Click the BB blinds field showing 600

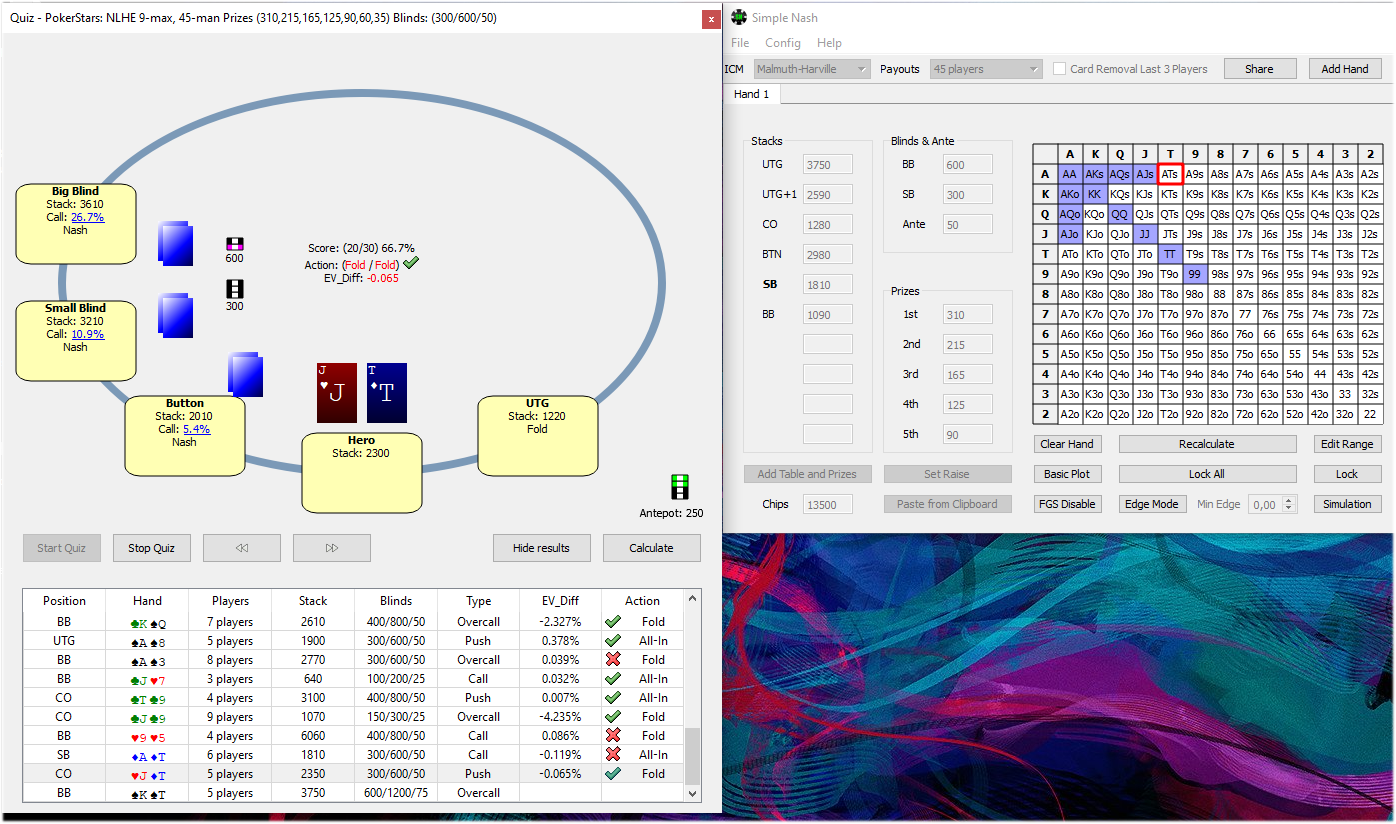click(968, 165)
